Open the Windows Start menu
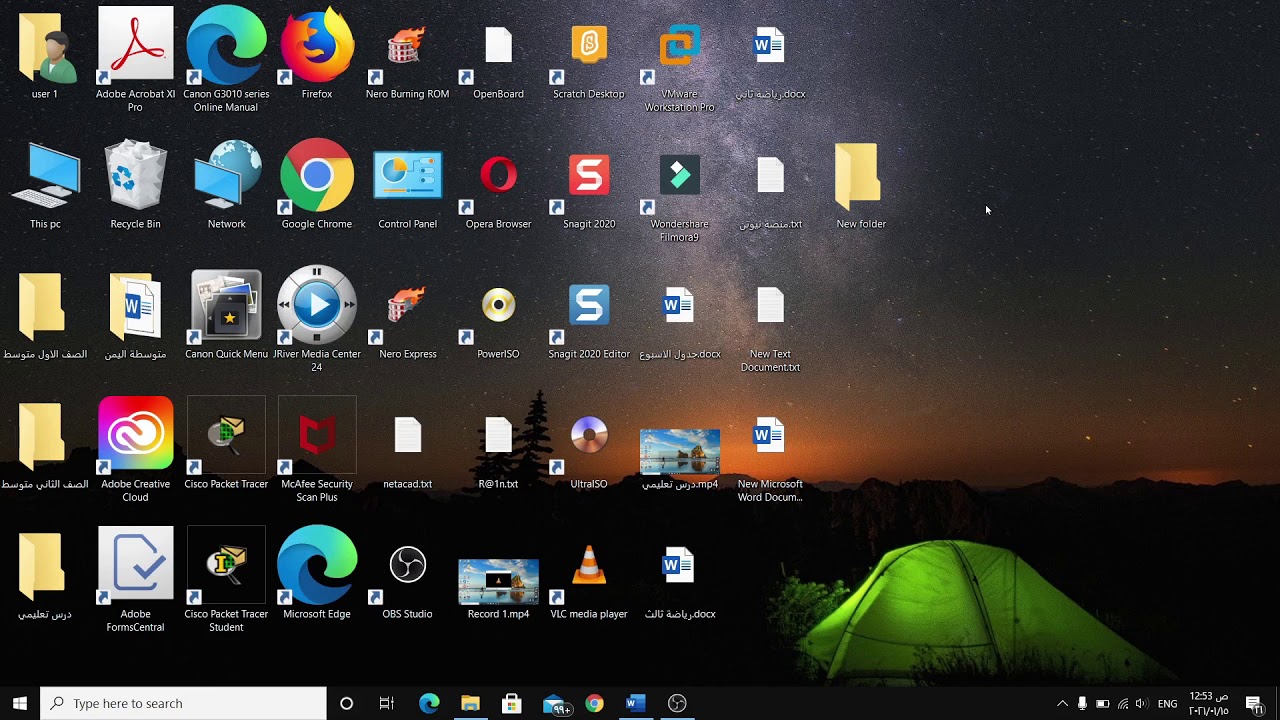Viewport: 1280px width, 720px height. pyautogui.click(x=20, y=703)
